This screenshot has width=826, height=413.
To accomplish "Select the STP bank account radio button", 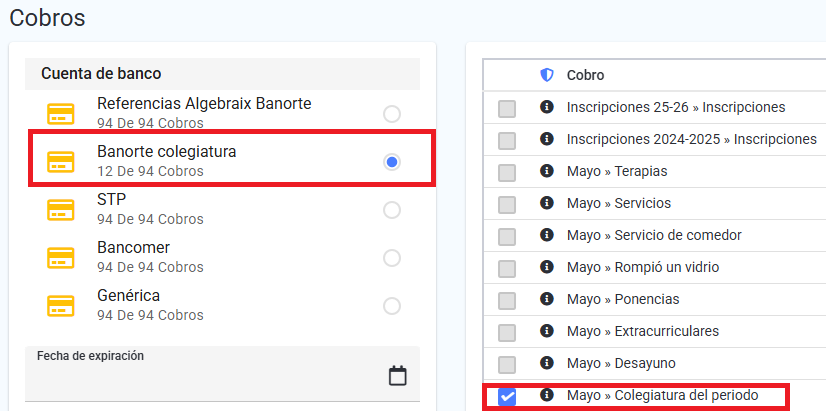I will pyautogui.click(x=392, y=210).
